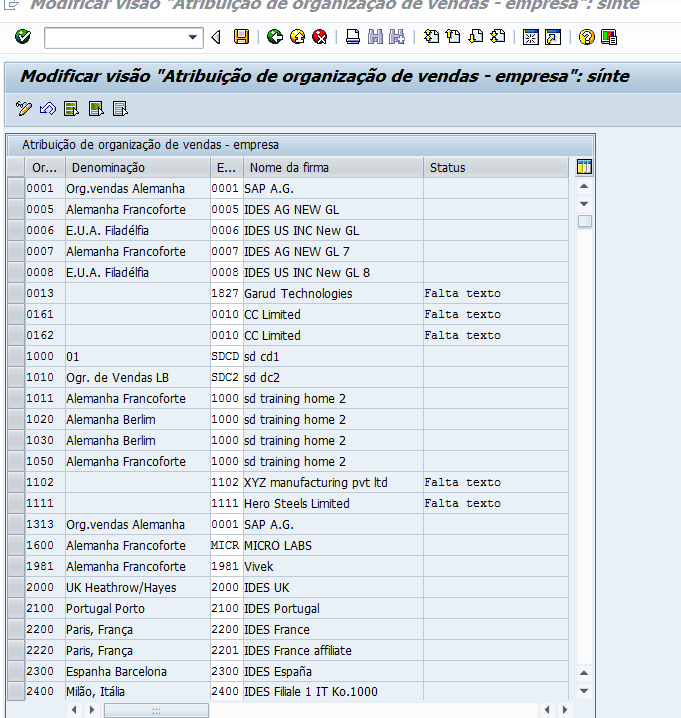Click right-pane horizontal scroll left arrow
Viewport: 681px width, 718px height.
[547, 710]
